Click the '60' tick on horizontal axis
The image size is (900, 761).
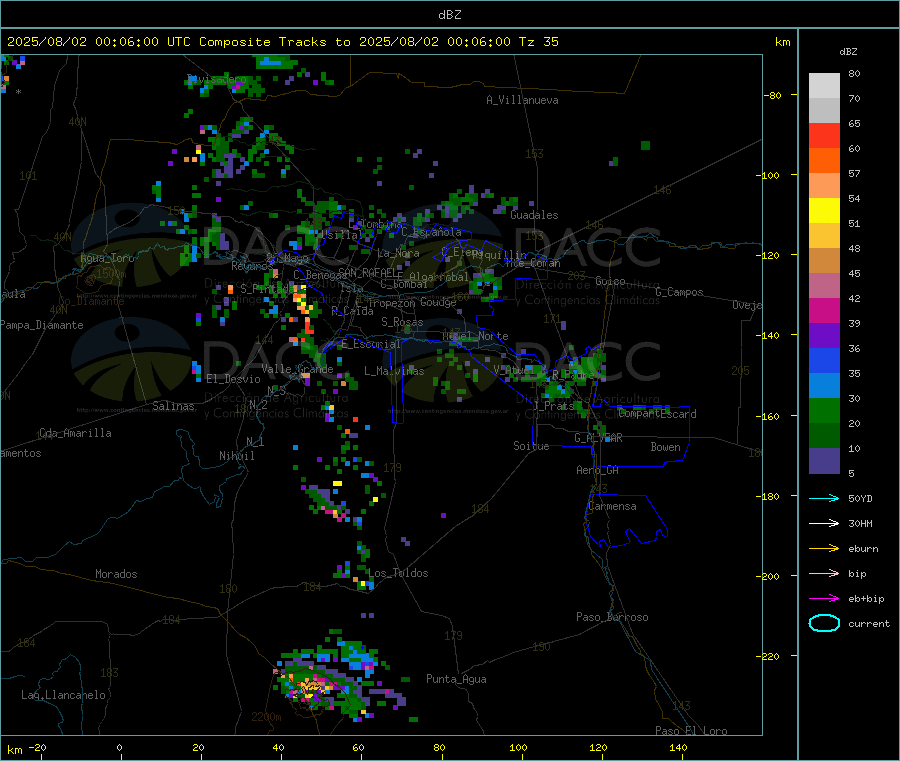click(358, 747)
